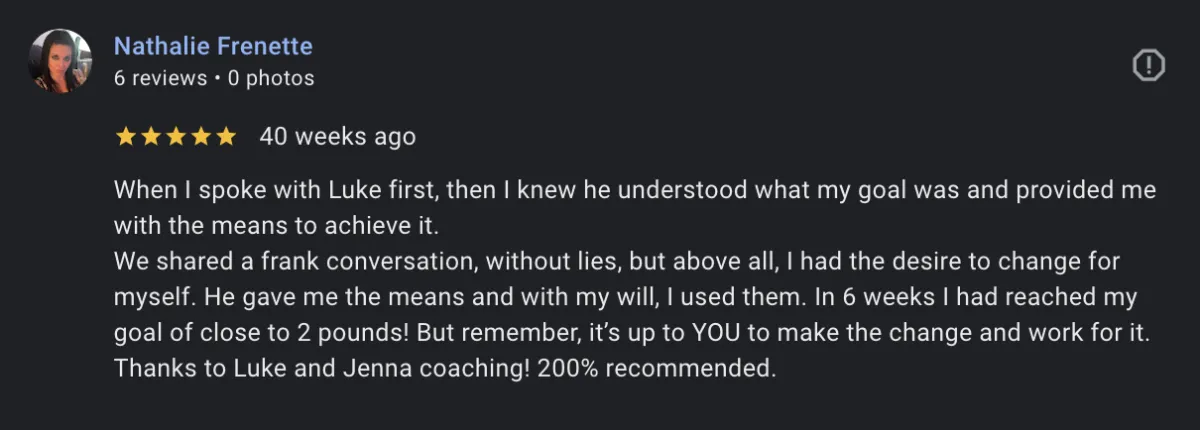Click the second gold rating star
The width and height of the screenshot is (1200, 430).
[151, 136]
